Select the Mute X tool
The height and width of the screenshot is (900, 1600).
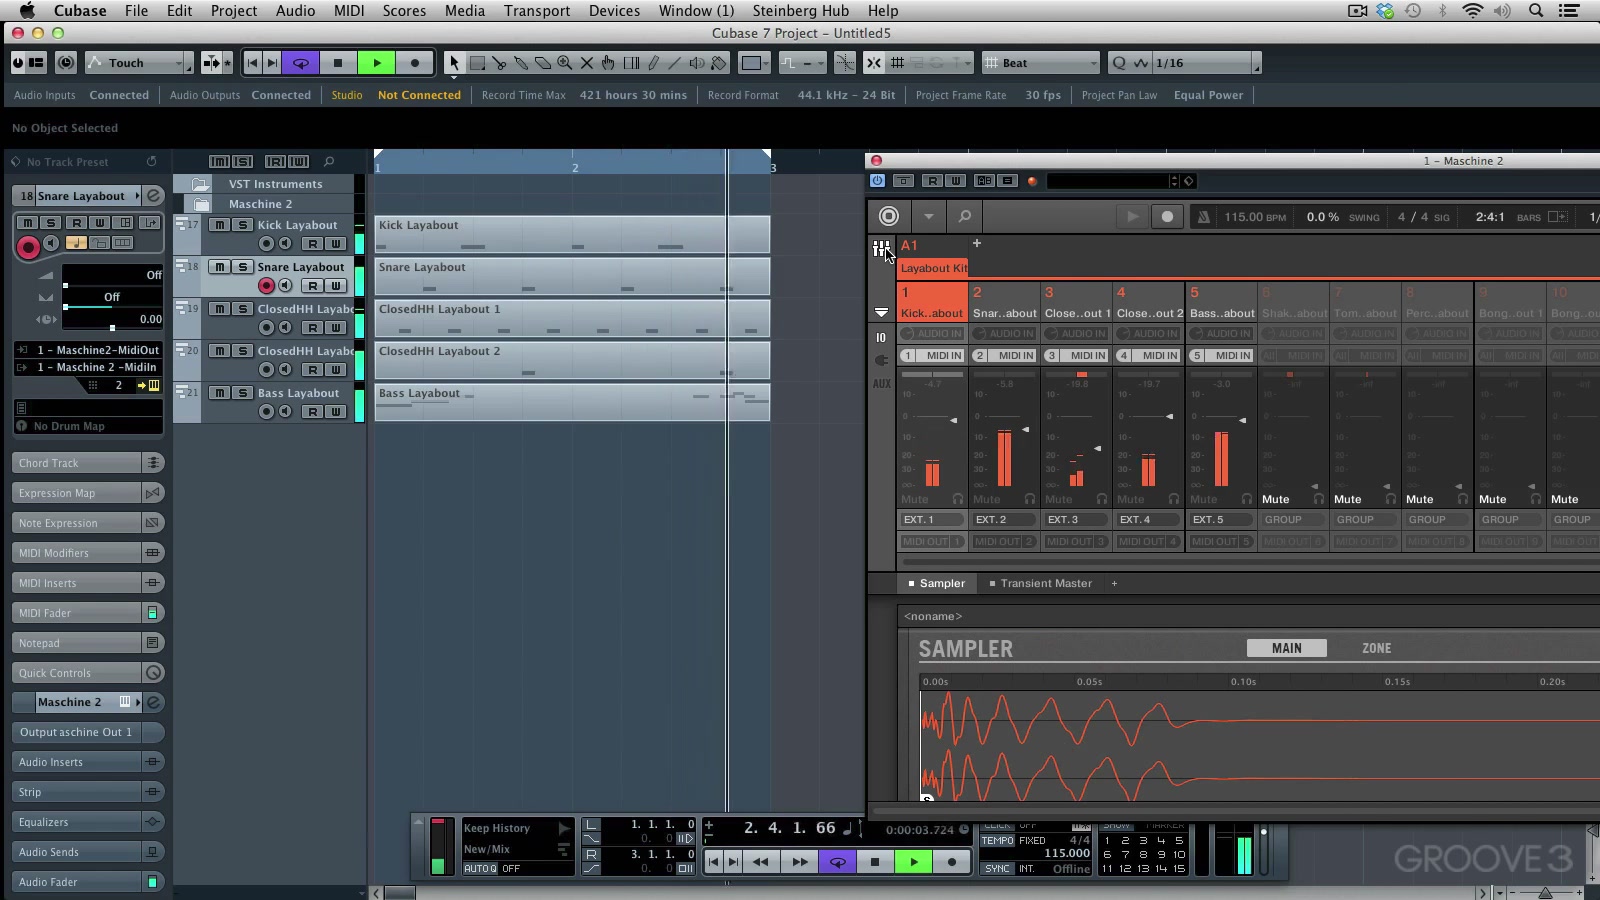[x=587, y=63]
